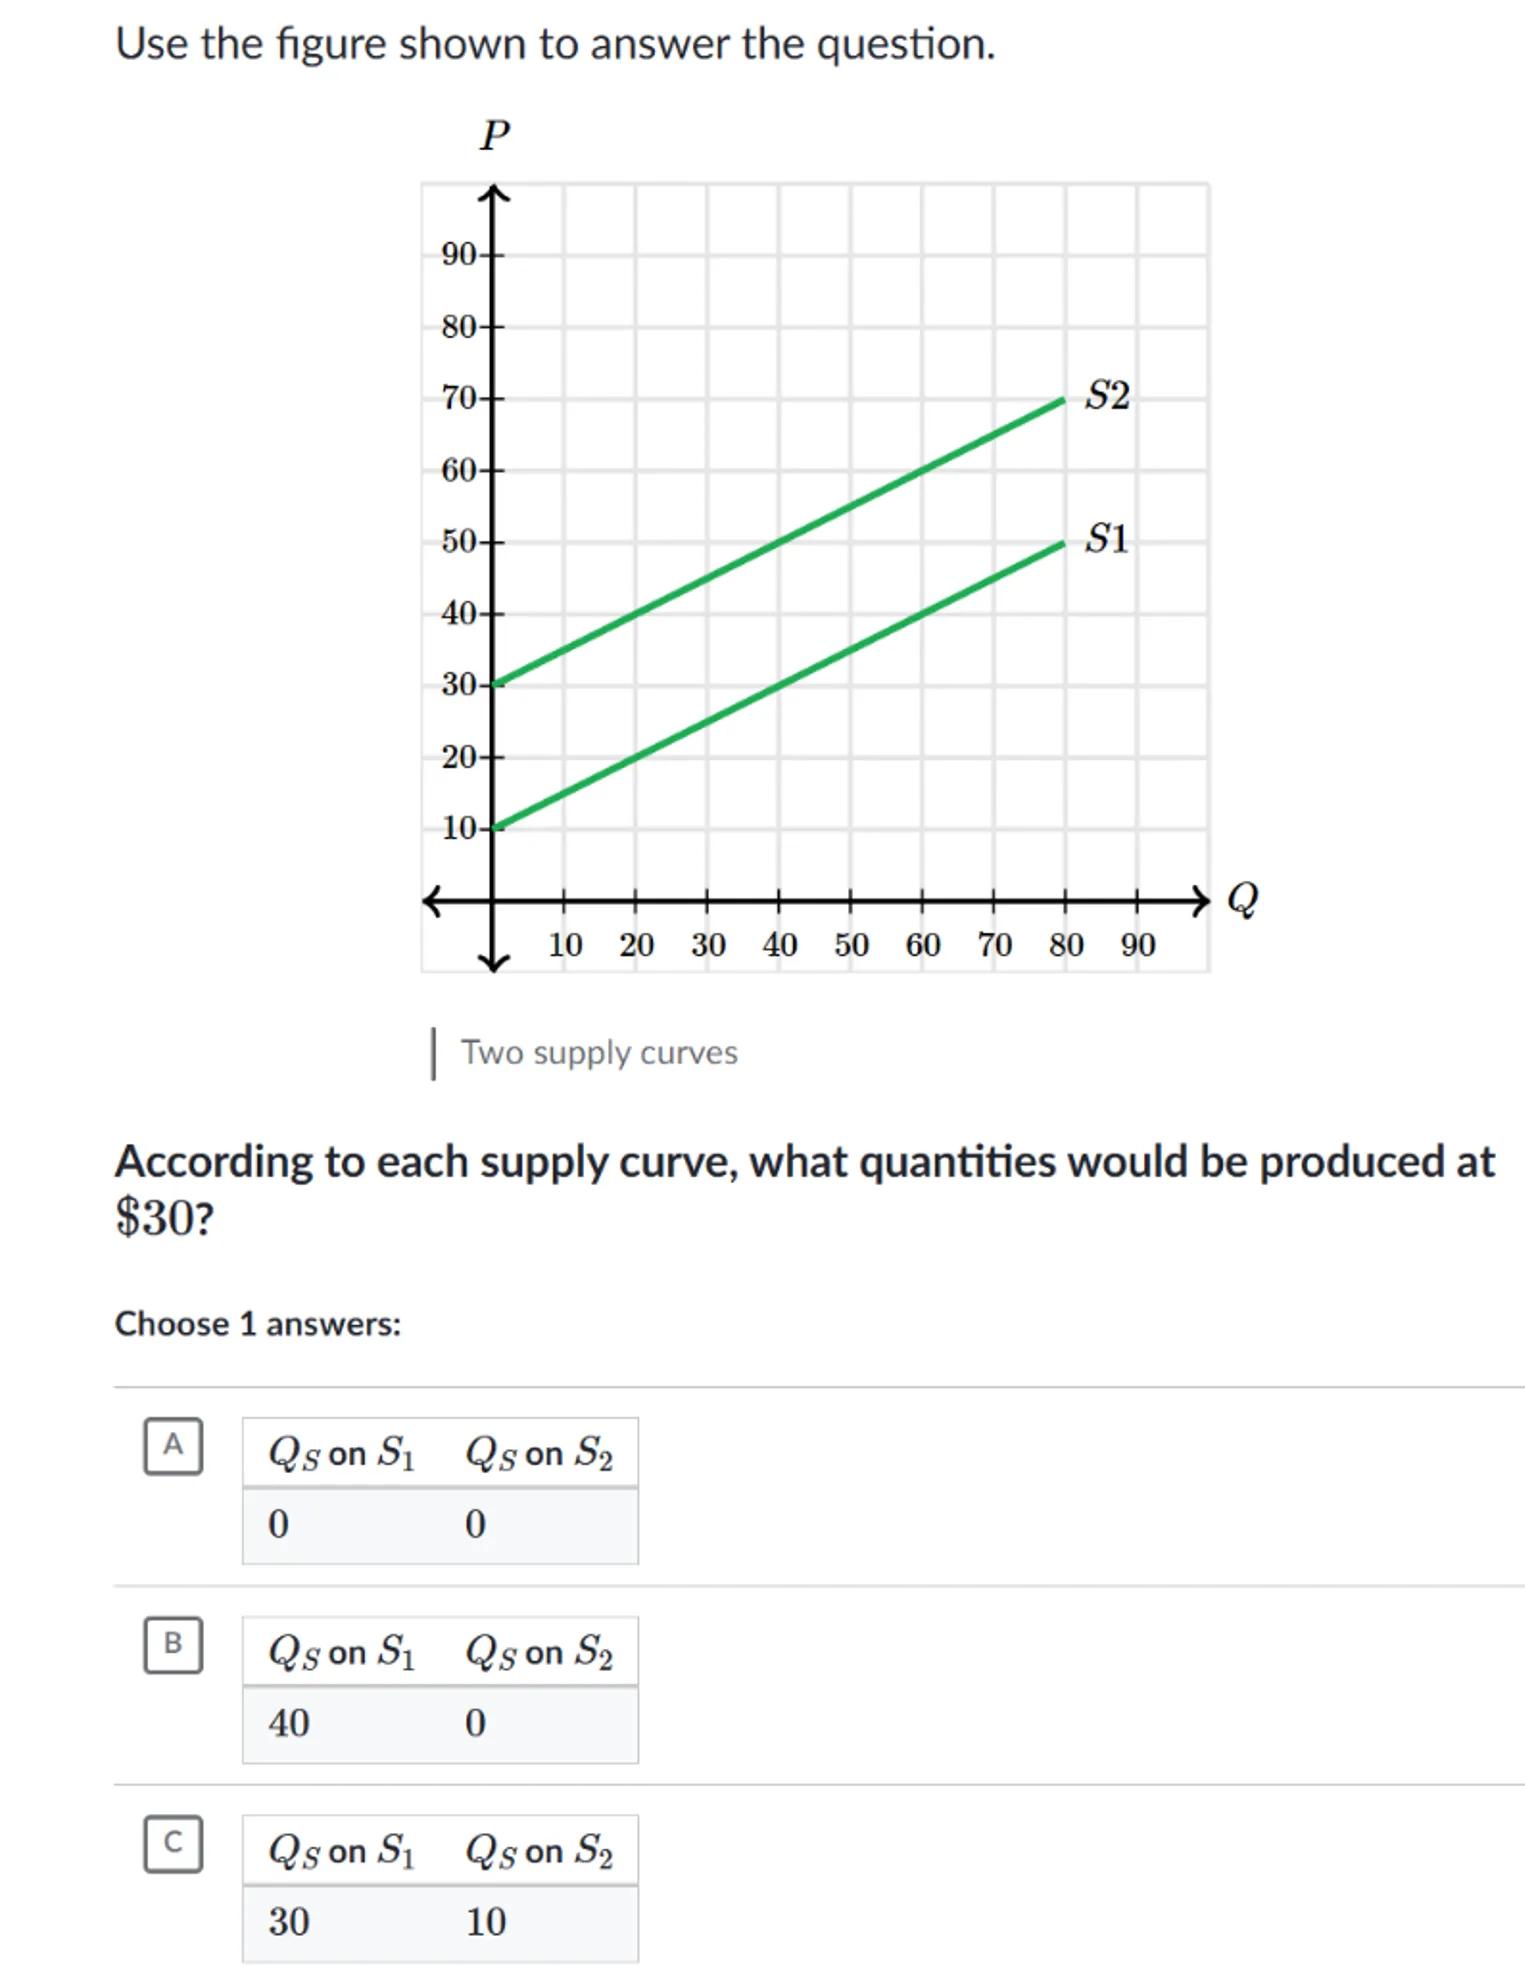
Task: Click the 'Choose 1 answers:' prompt text
Action: [x=258, y=1324]
